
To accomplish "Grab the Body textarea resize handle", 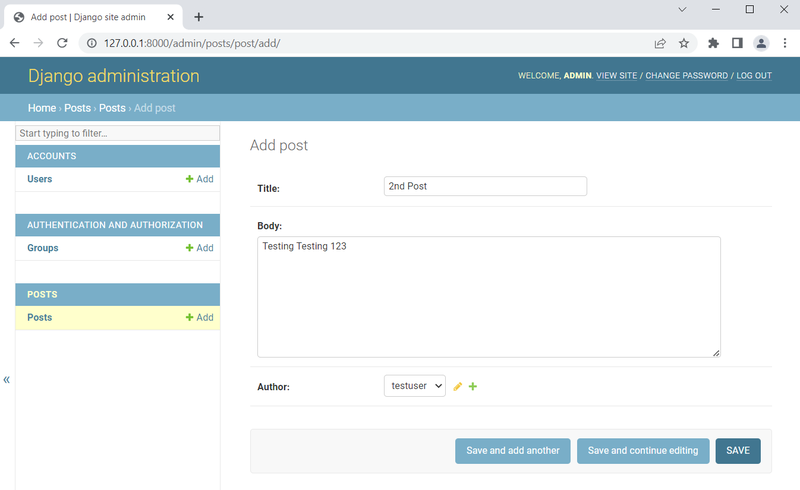I will click(716, 353).
